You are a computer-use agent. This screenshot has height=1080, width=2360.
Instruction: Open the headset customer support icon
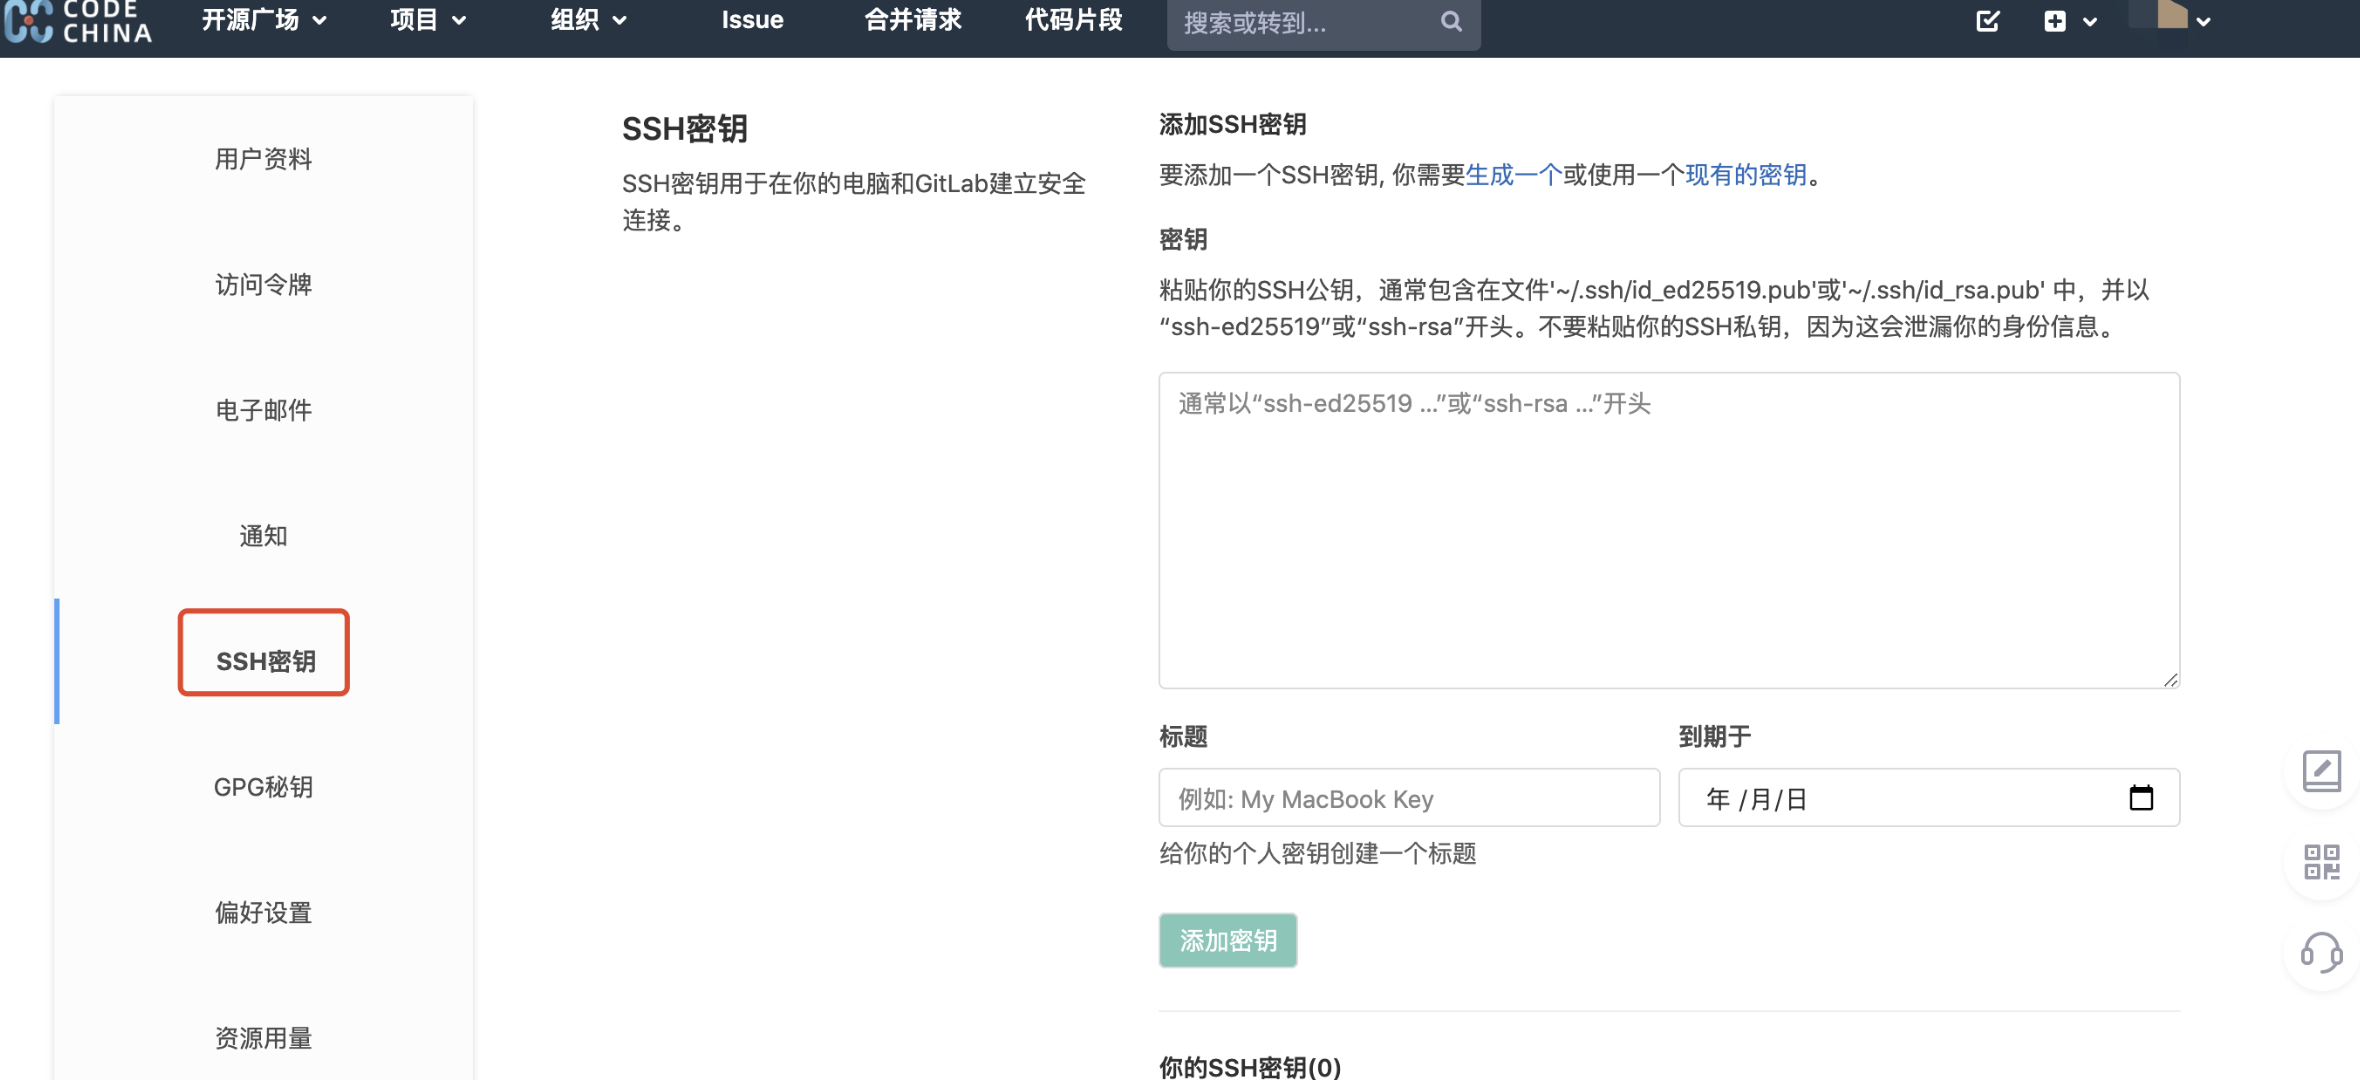coord(2321,952)
